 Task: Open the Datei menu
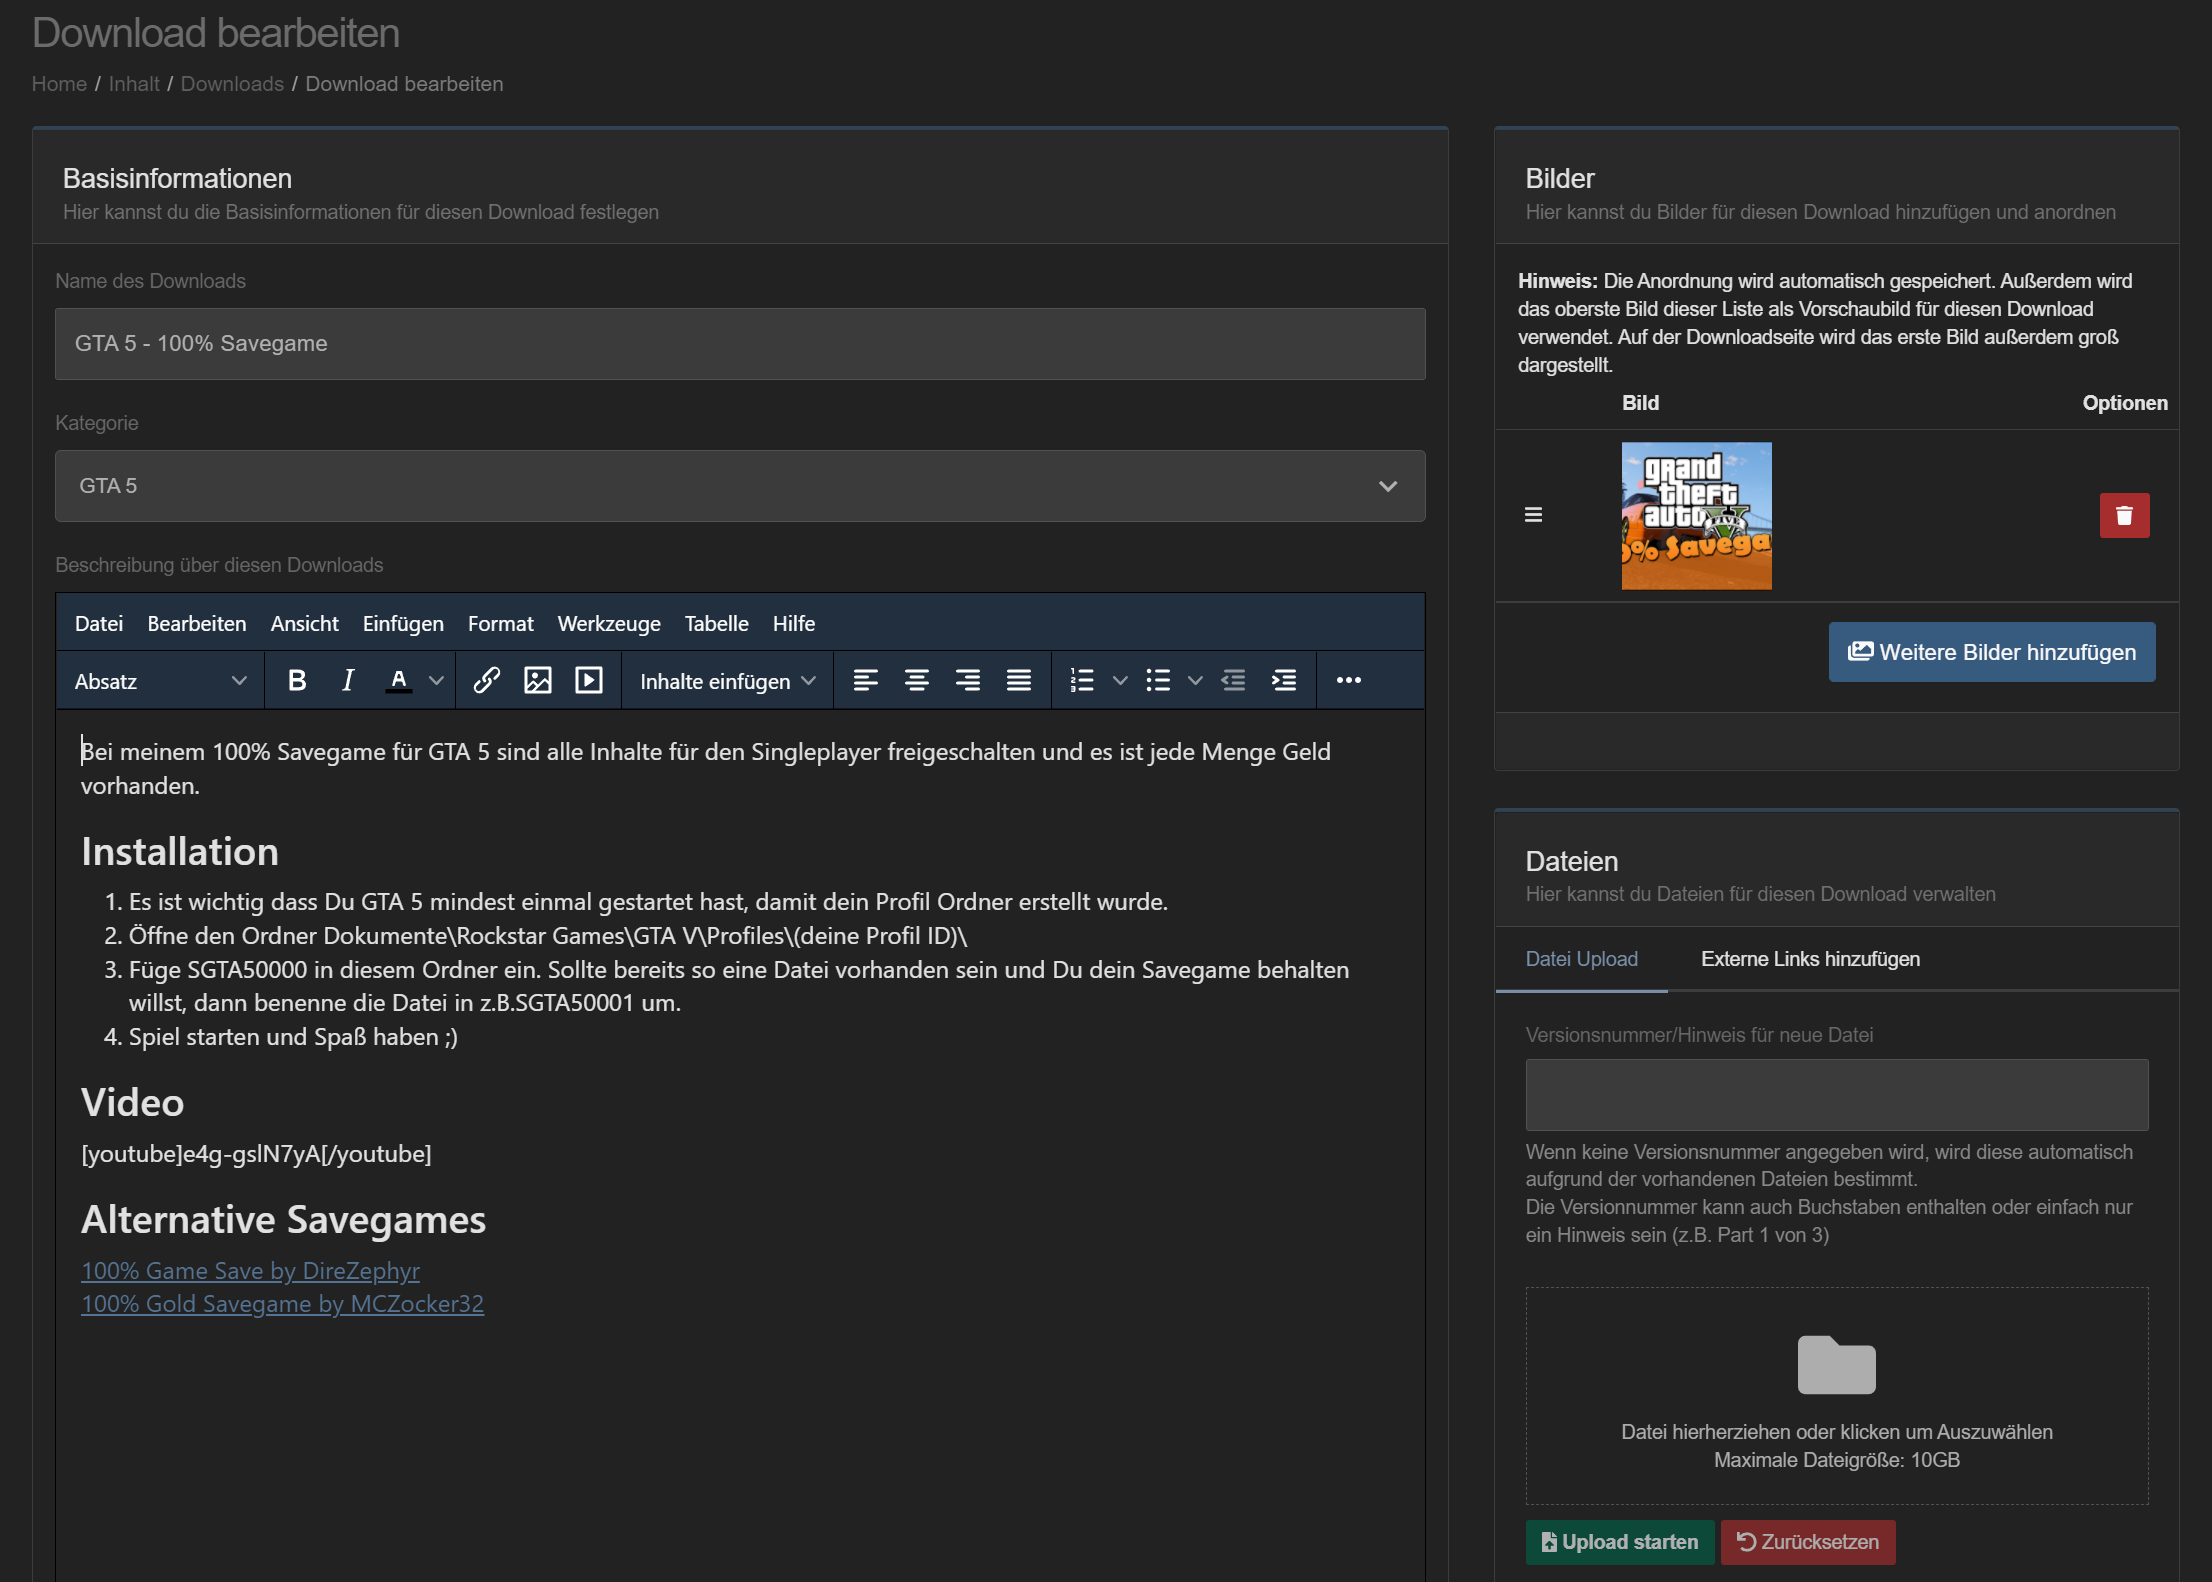[x=99, y=623]
